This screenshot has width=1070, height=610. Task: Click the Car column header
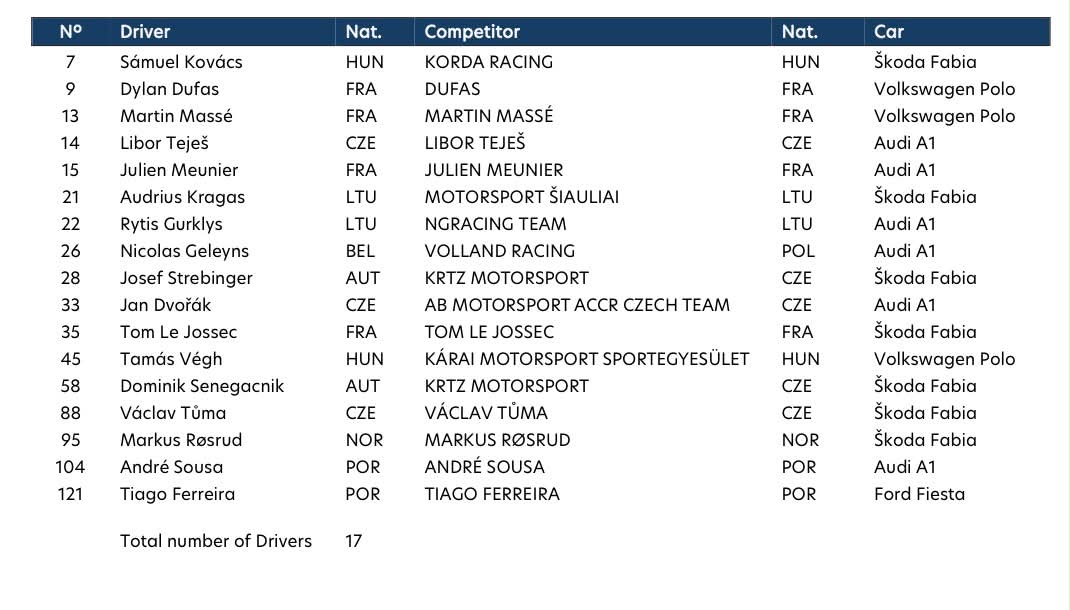click(888, 32)
